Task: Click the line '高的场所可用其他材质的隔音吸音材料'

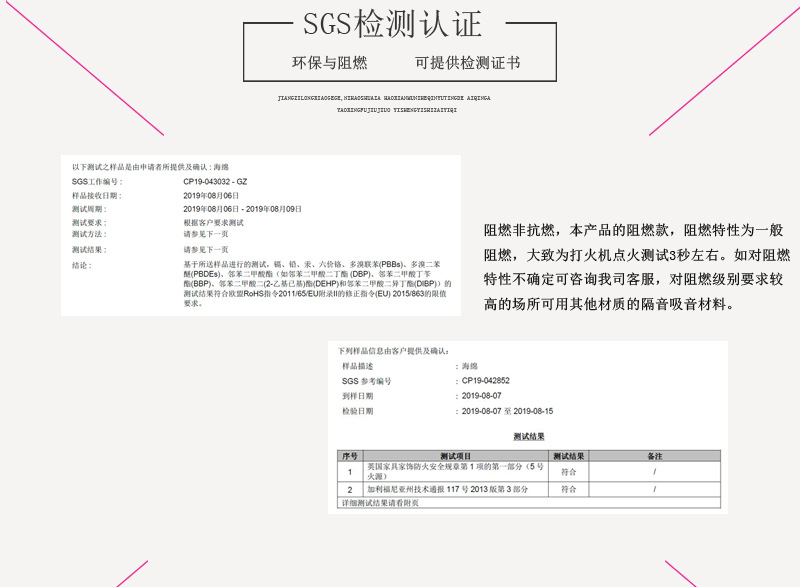Action: tap(609, 304)
